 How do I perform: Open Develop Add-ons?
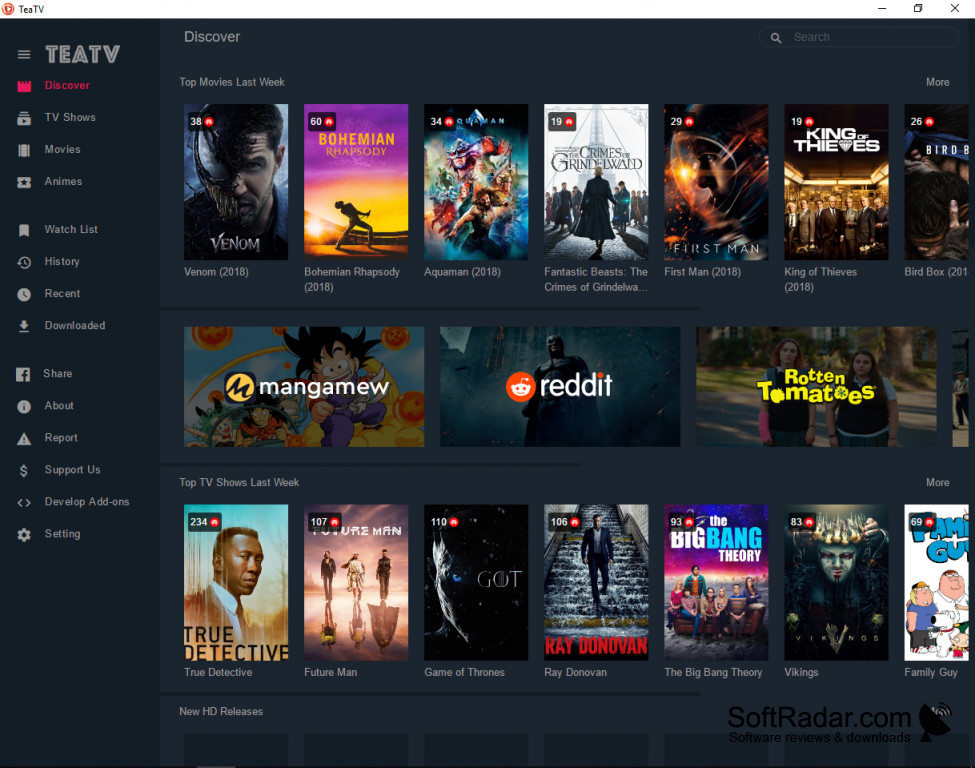87,501
